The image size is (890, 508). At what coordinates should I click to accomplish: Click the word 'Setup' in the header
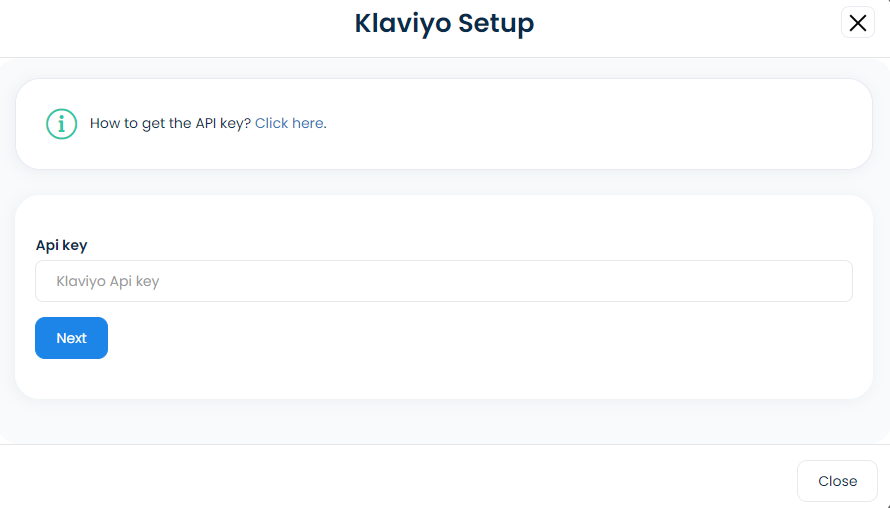(x=496, y=24)
